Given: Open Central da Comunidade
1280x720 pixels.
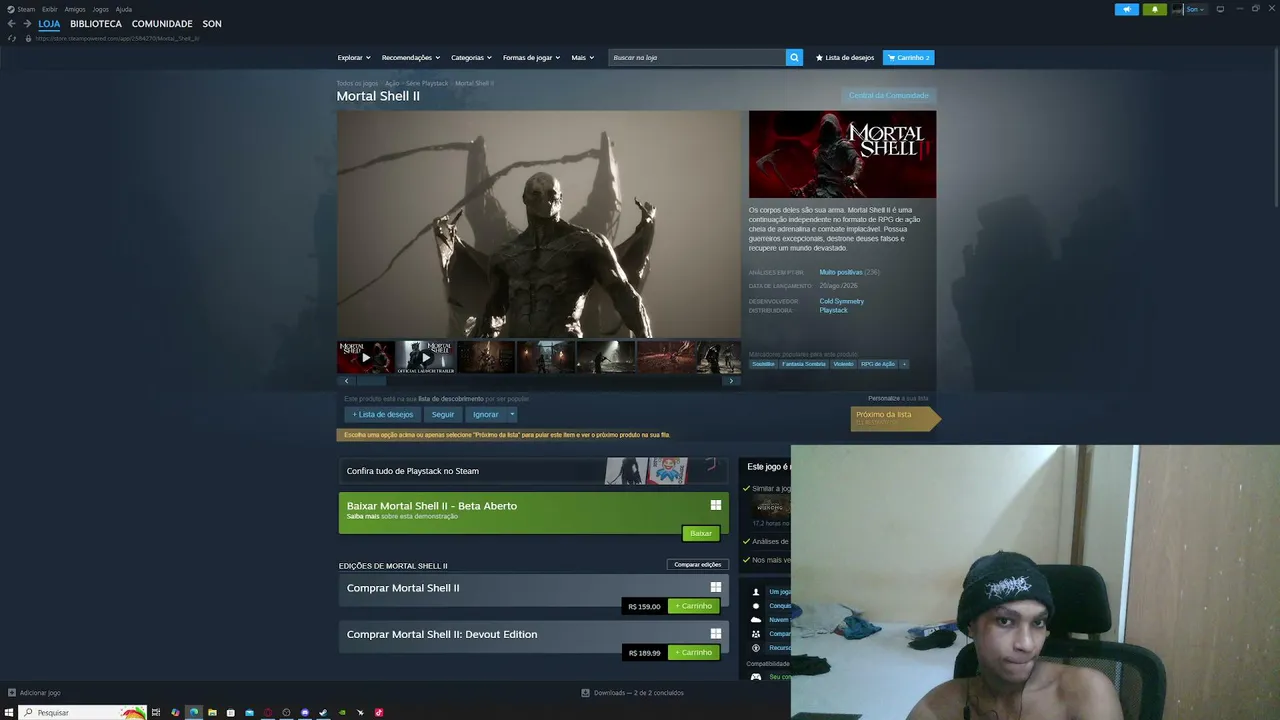Looking at the screenshot, I should [x=889, y=96].
